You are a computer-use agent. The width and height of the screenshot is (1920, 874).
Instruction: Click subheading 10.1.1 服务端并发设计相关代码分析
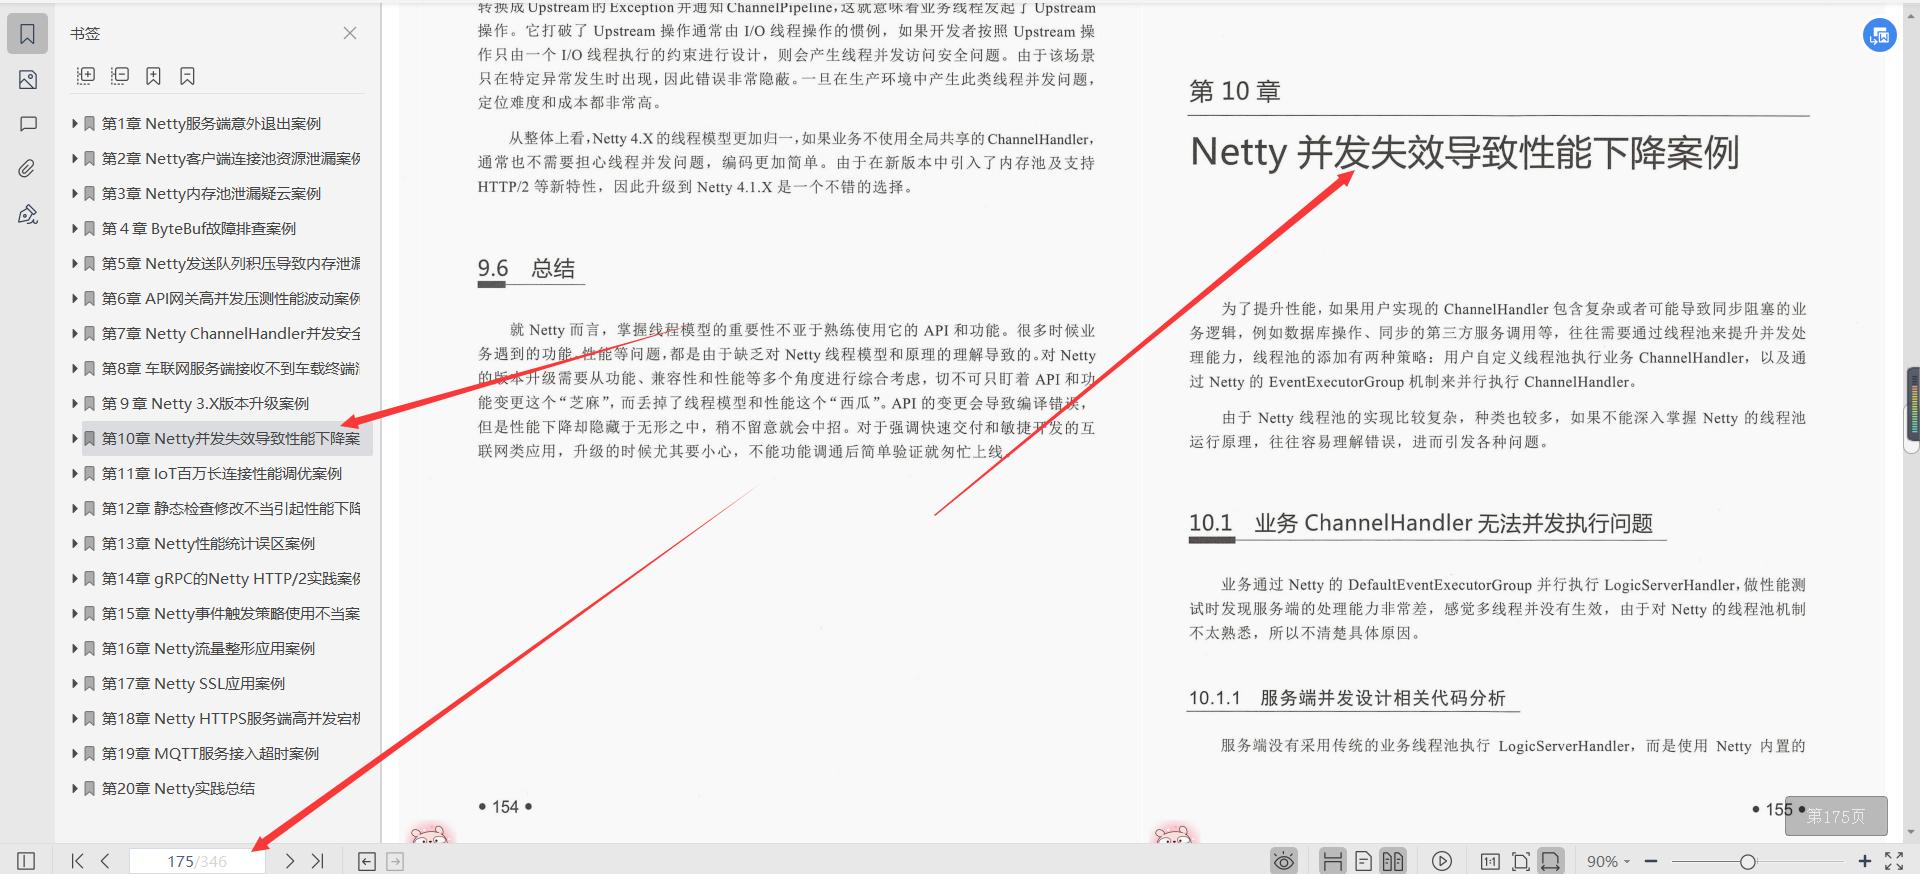point(1346,698)
